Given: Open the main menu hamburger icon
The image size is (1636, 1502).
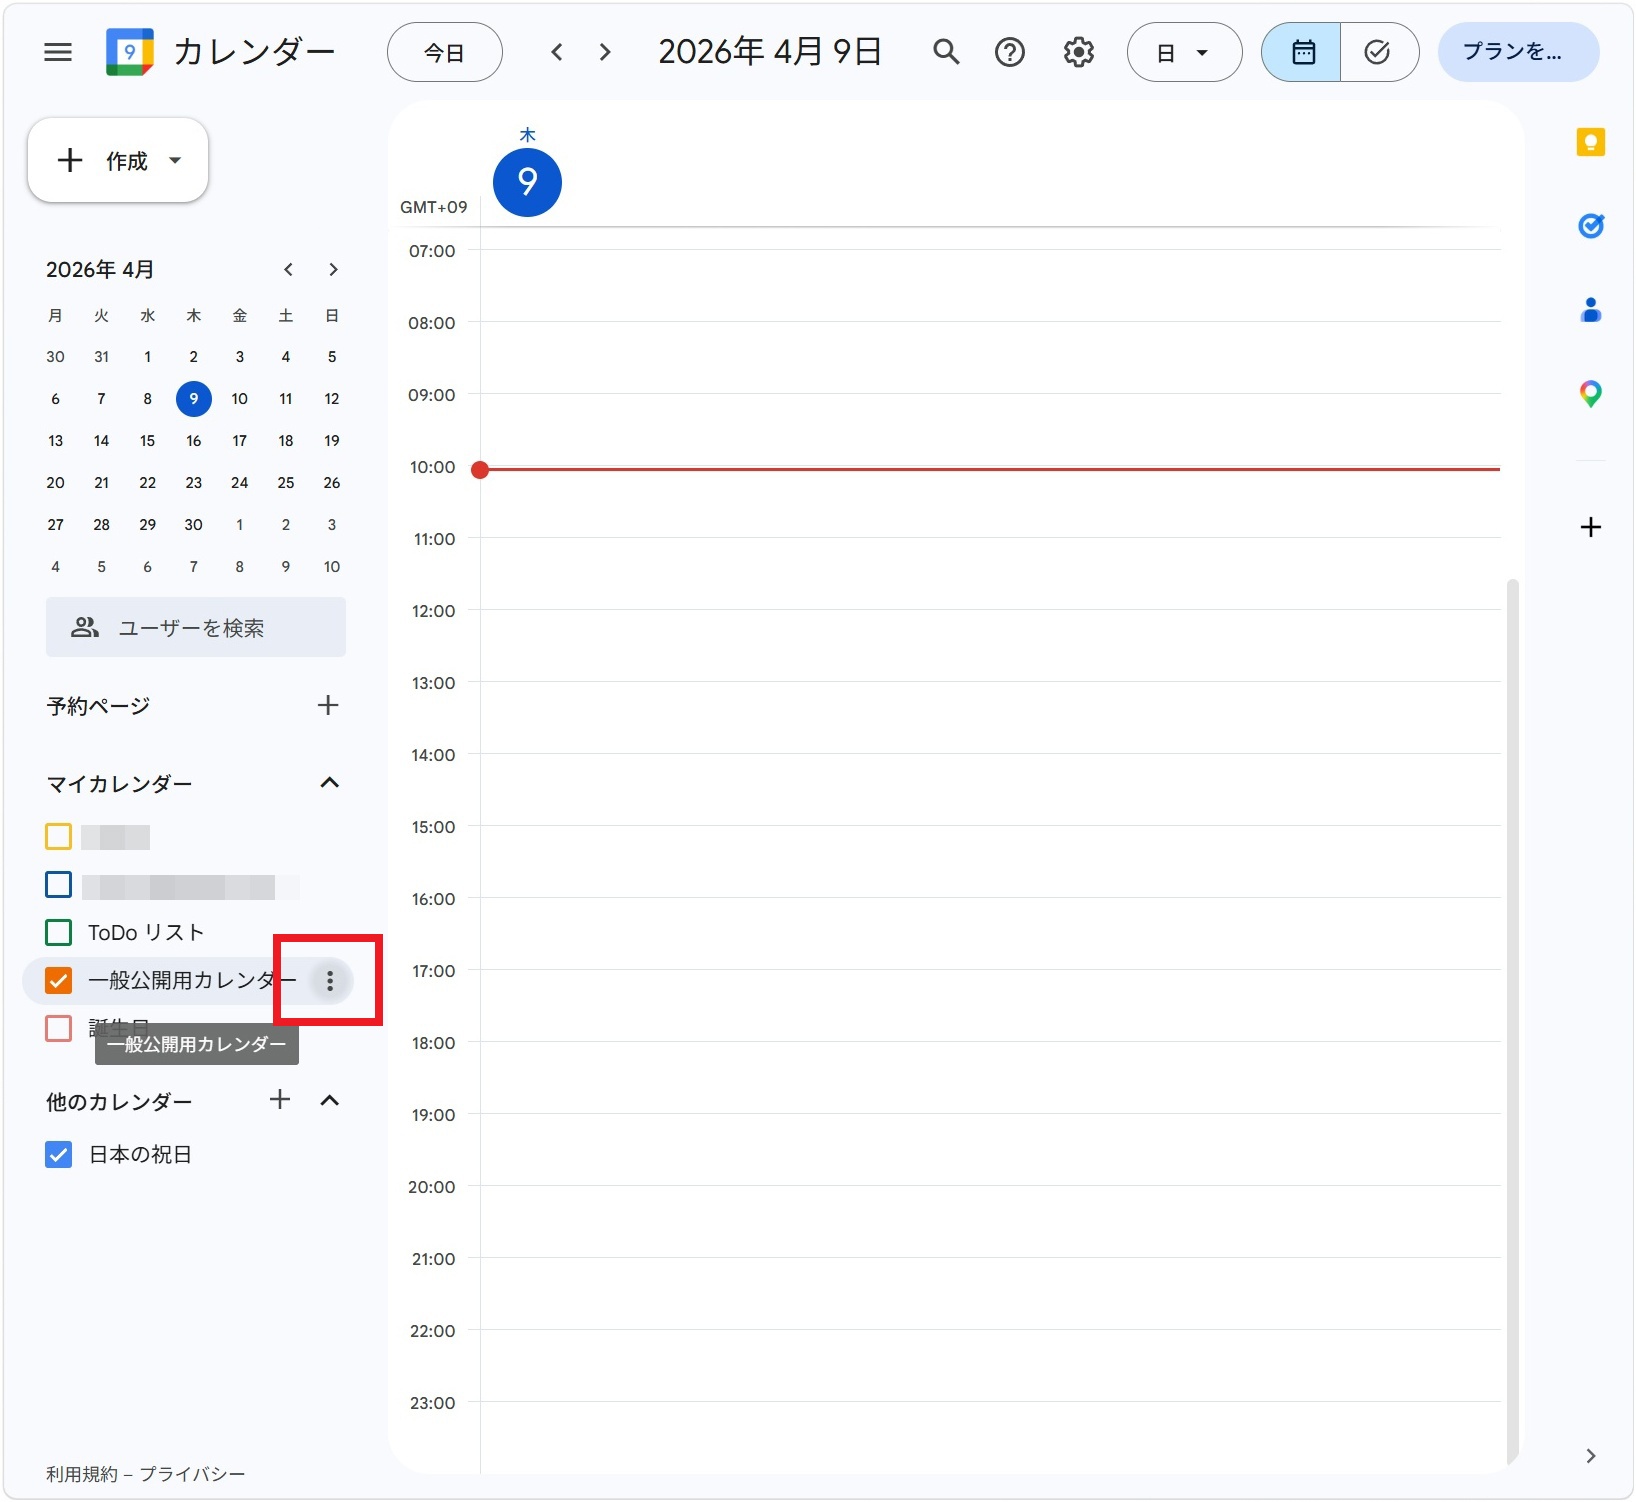Looking at the screenshot, I should click(58, 52).
